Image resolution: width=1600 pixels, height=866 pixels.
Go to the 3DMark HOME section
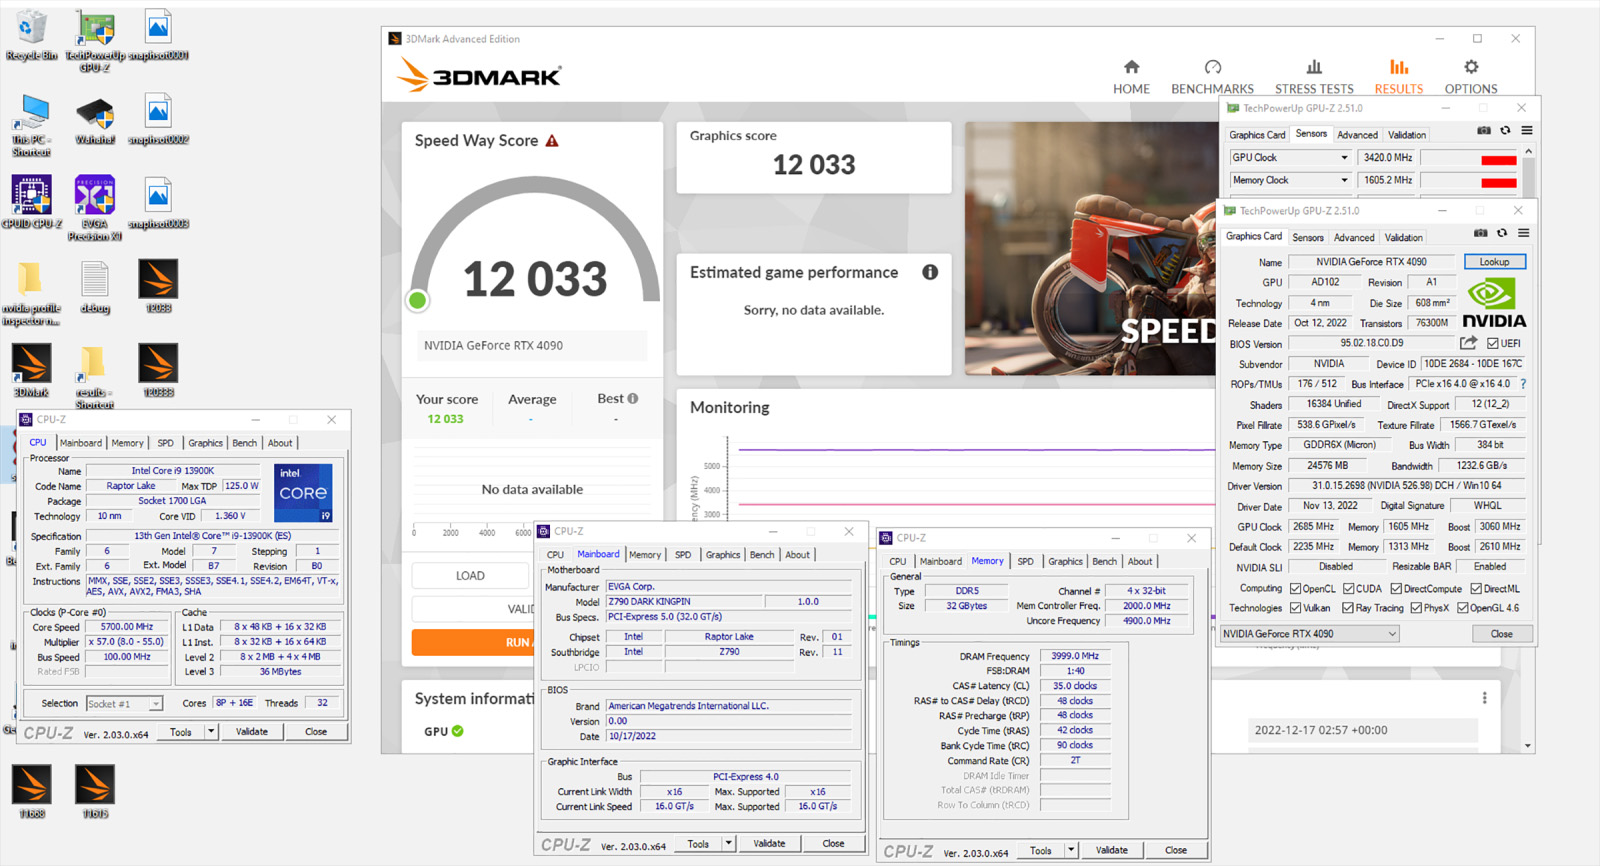(1131, 77)
